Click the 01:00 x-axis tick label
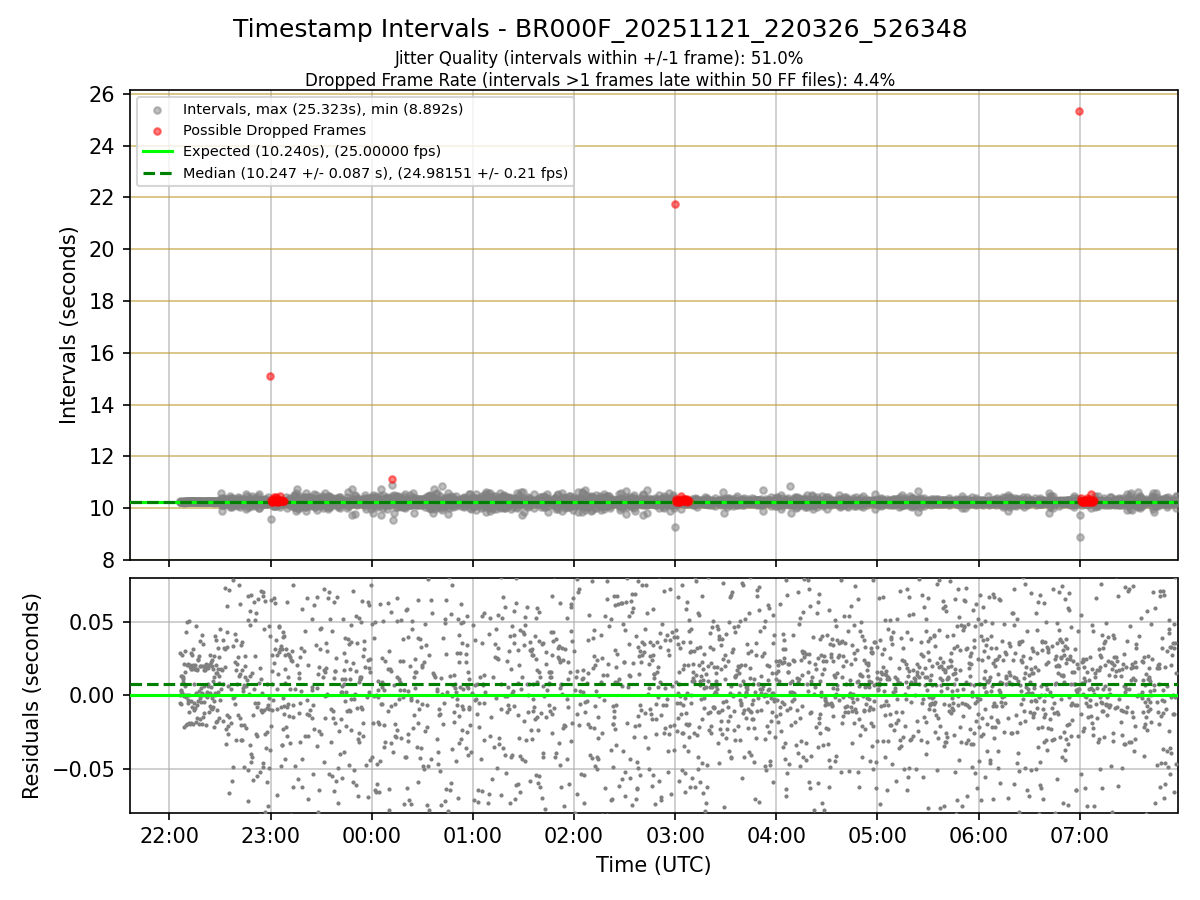 473,835
